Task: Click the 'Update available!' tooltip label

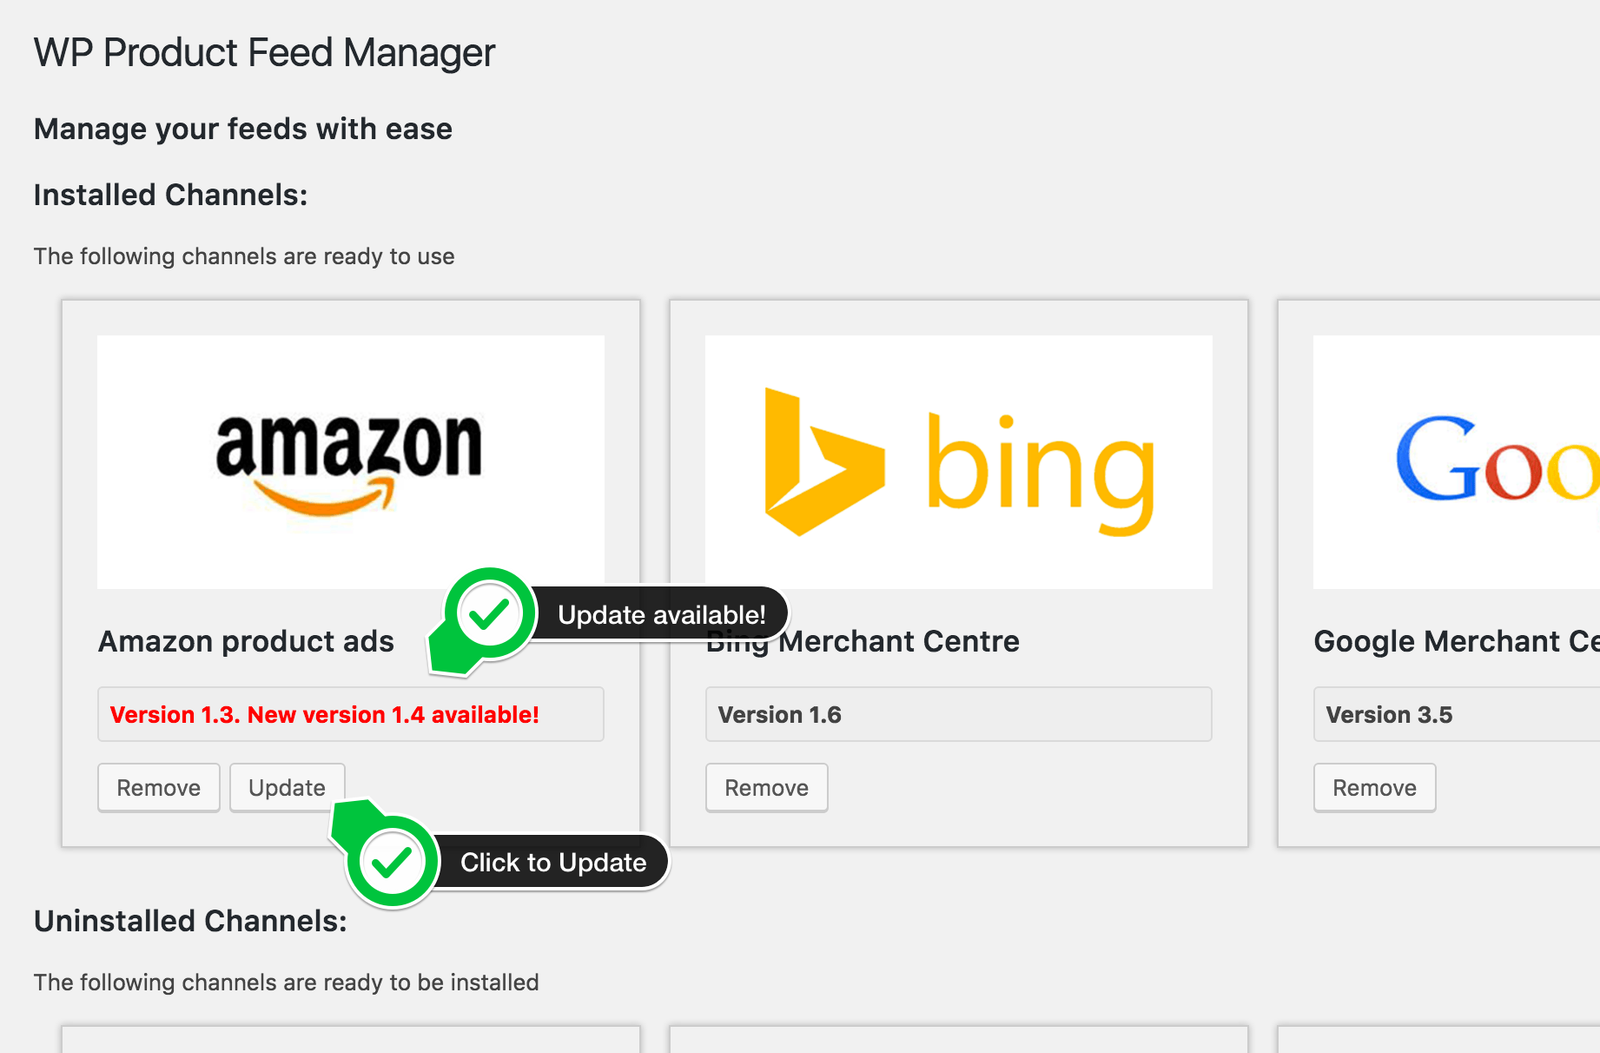Action: 662,614
